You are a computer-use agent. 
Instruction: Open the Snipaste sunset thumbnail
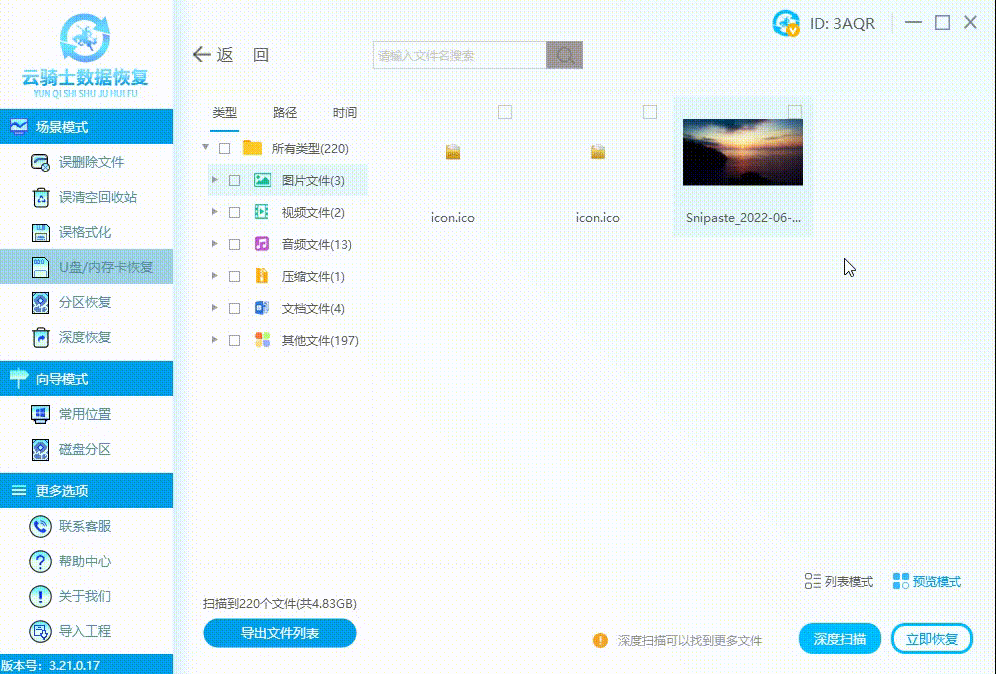743,152
